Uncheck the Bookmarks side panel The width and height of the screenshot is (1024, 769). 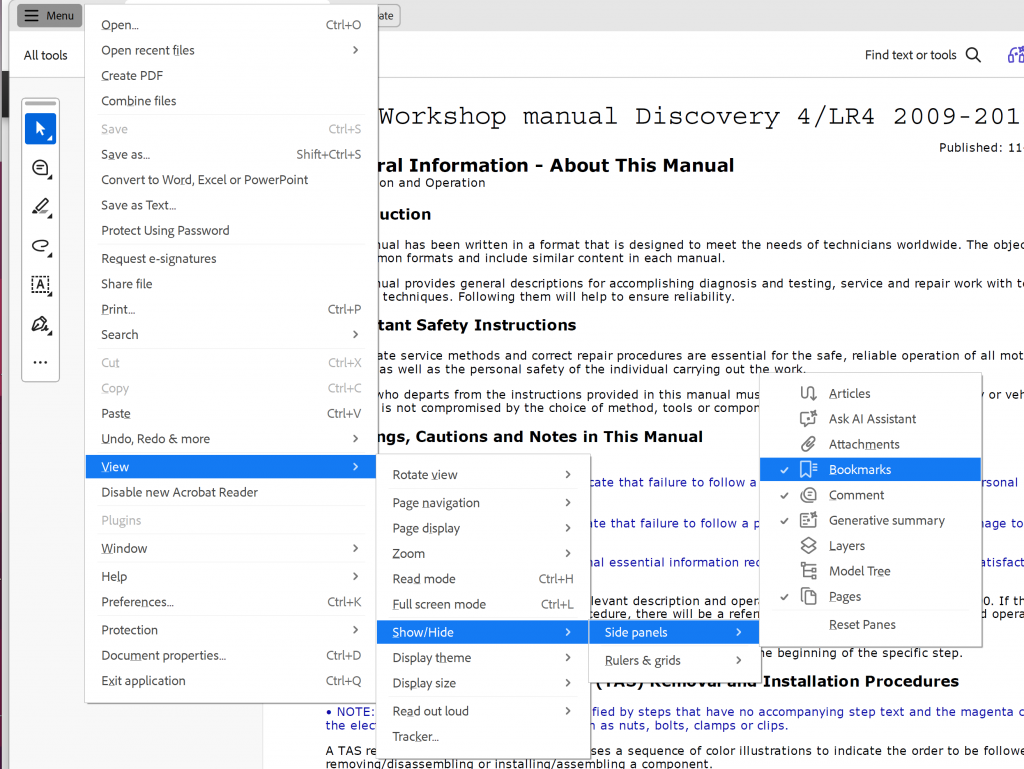(x=870, y=469)
